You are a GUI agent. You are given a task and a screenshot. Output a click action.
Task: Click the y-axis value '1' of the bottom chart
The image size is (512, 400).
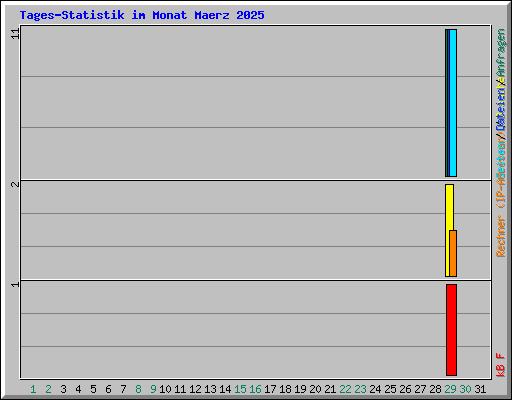[16, 285]
